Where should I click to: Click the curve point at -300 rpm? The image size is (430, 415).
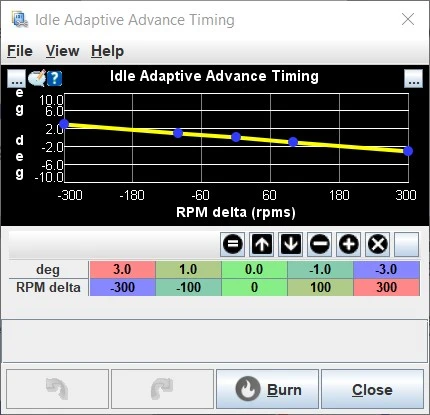64,124
